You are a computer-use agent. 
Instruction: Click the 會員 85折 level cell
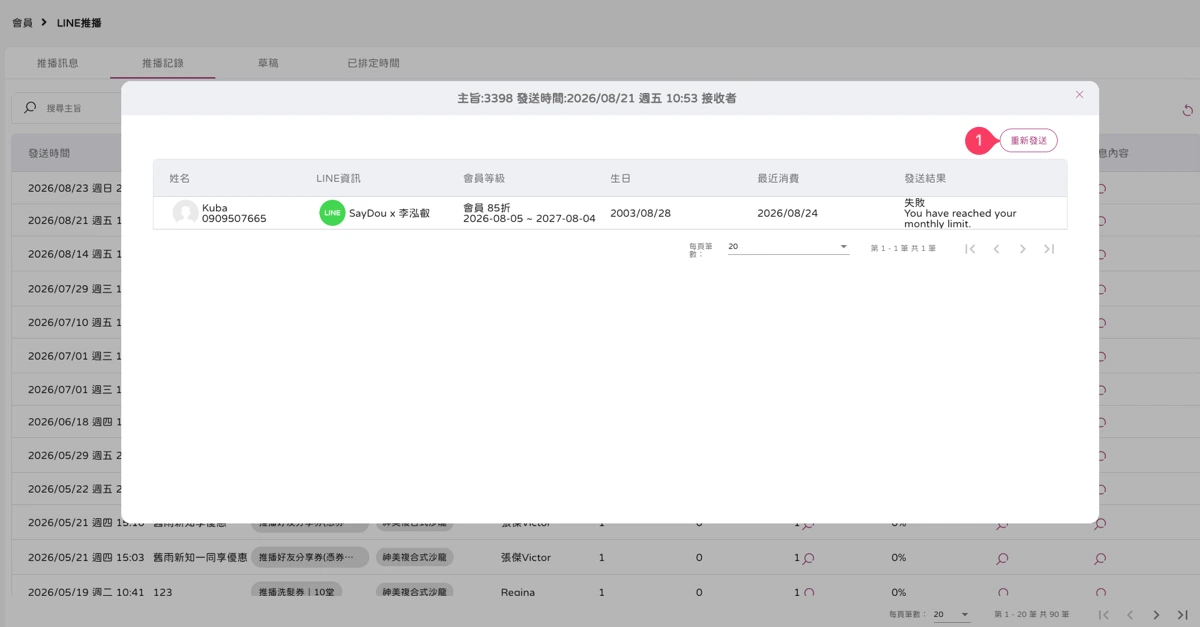529,213
